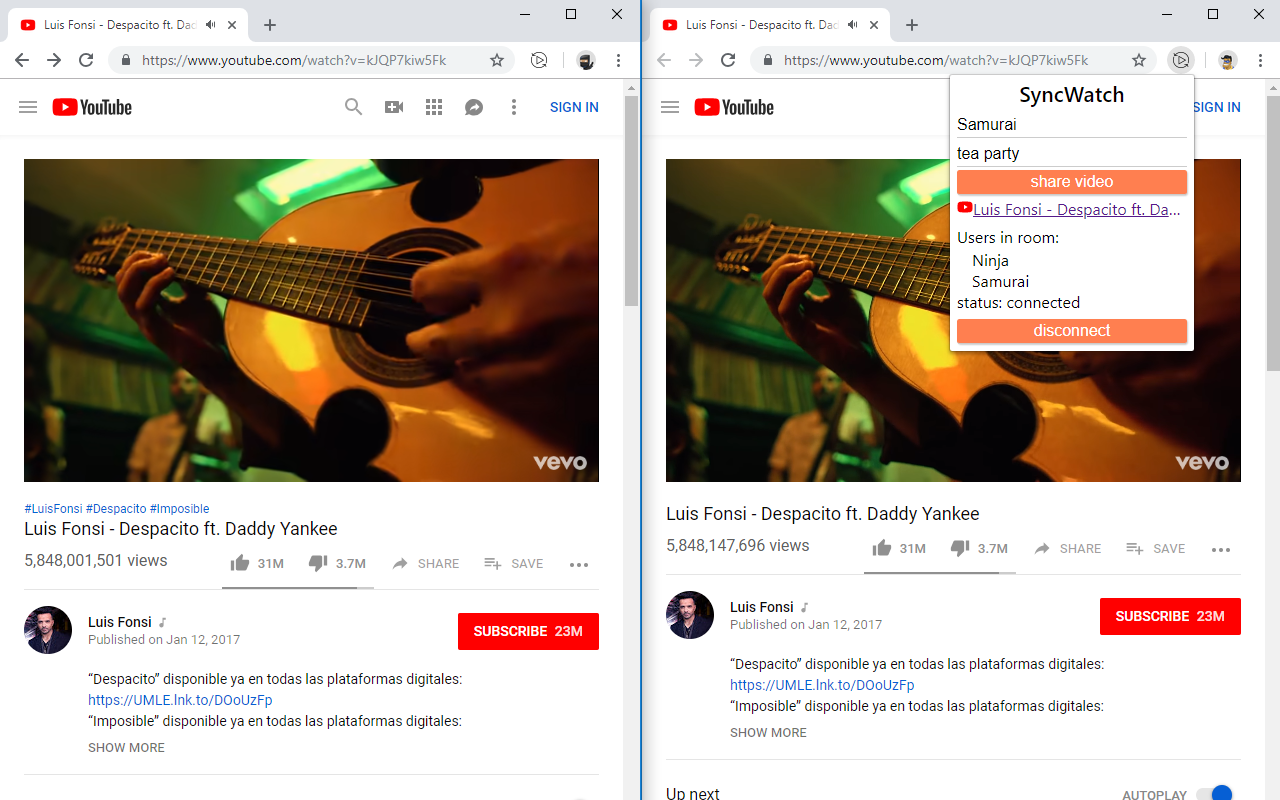Open Luis Fonsi channel avatar in left window
Viewport: 1280px width, 800px height.
(48, 630)
